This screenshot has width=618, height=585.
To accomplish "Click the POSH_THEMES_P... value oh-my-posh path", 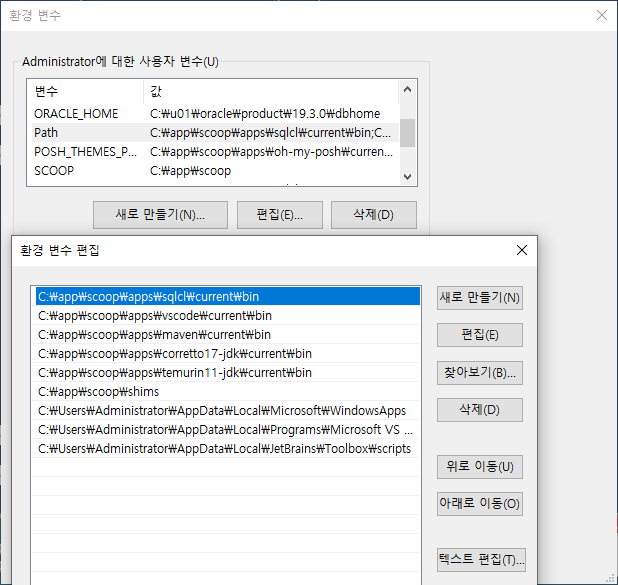I will click(271, 152).
